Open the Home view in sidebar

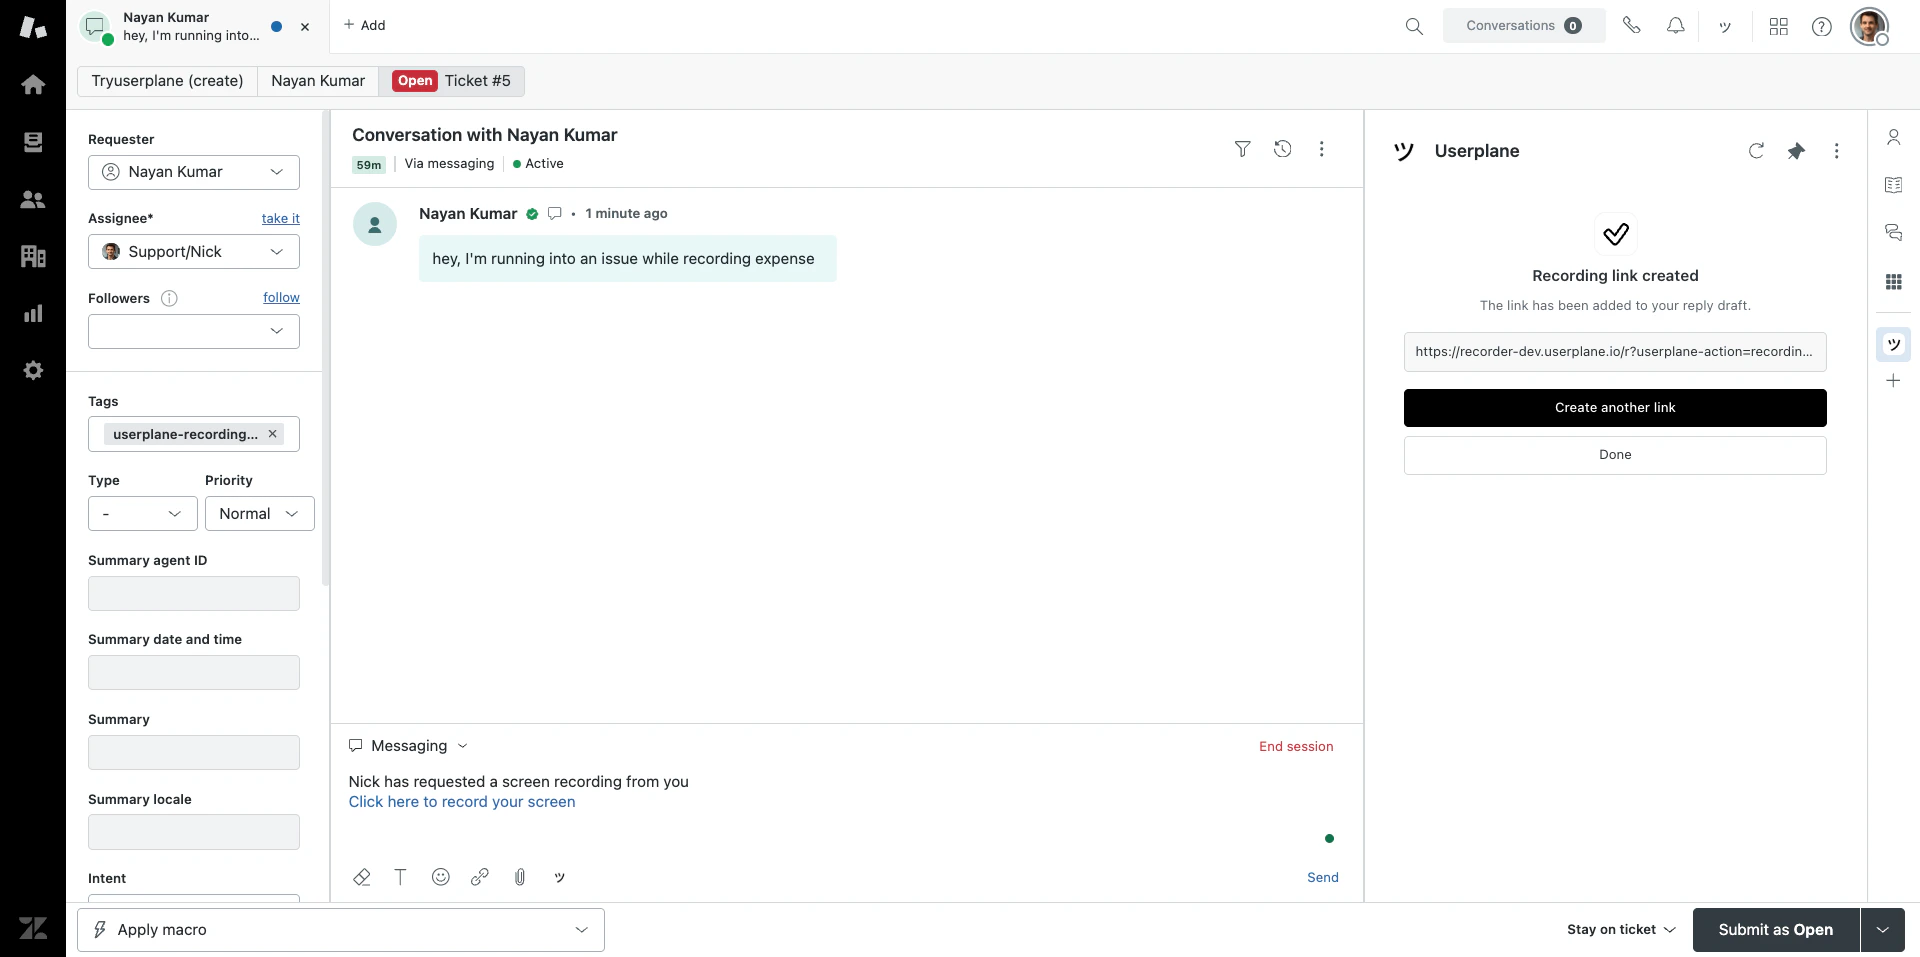coord(33,85)
